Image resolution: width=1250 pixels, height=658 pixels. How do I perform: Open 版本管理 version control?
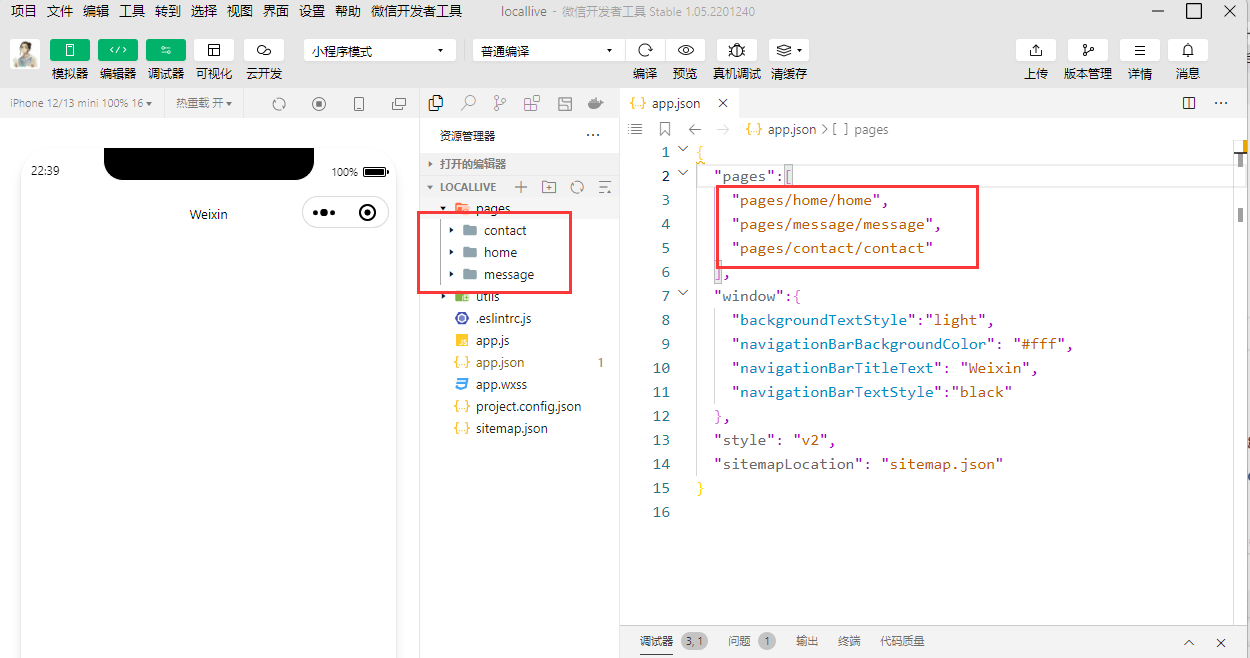(1088, 50)
